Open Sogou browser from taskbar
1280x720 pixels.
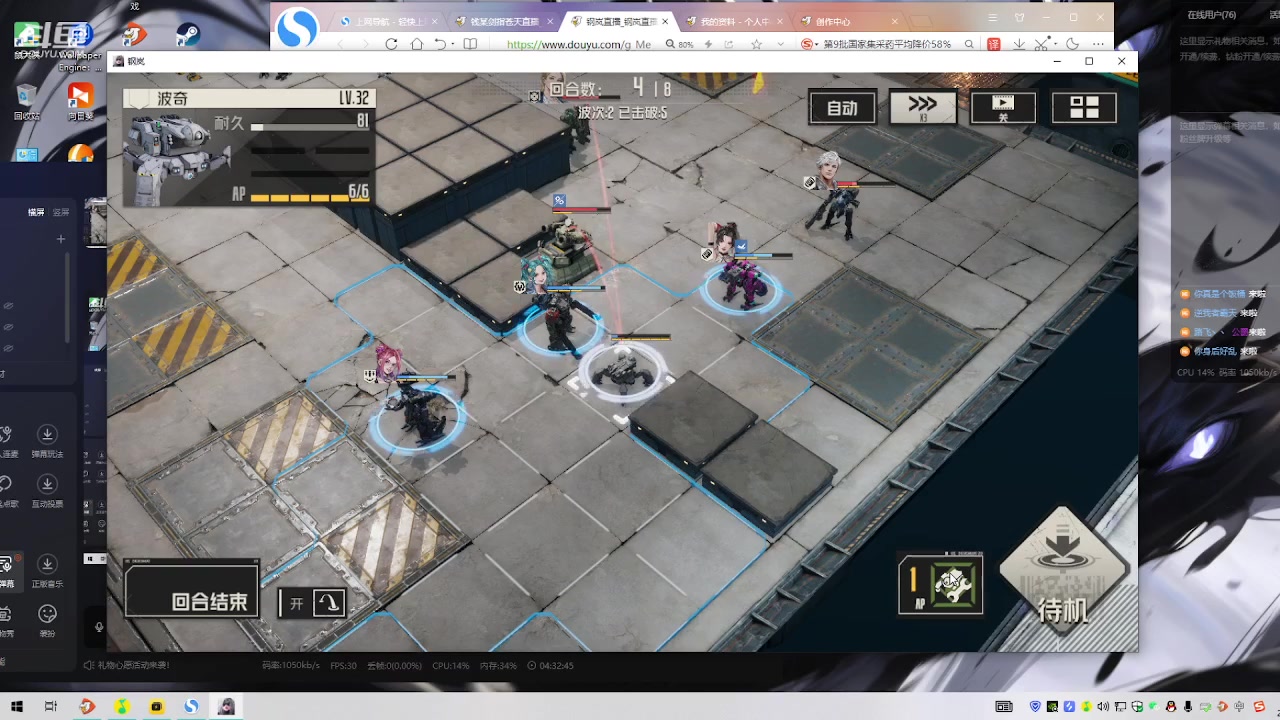191,707
